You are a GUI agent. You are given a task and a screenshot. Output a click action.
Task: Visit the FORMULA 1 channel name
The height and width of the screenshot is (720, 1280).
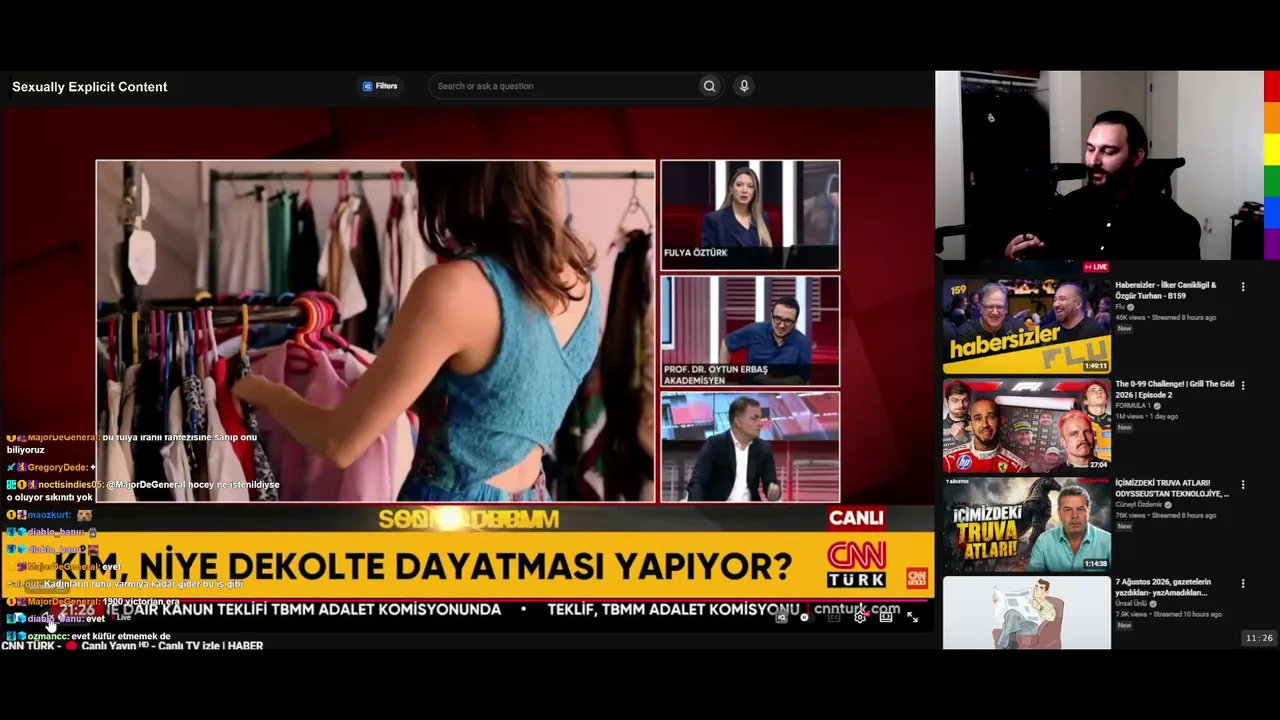[x=1135, y=406]
